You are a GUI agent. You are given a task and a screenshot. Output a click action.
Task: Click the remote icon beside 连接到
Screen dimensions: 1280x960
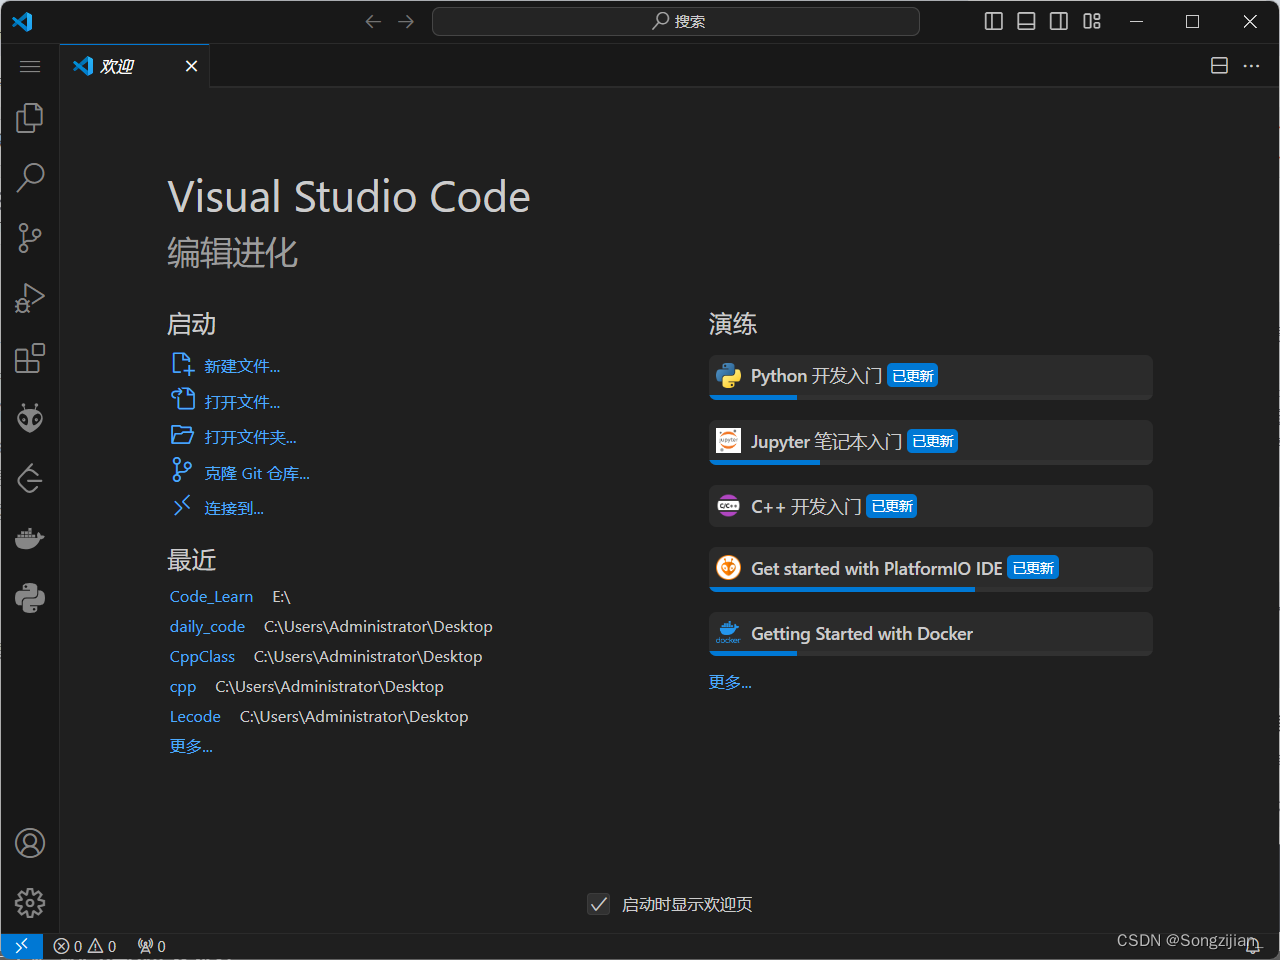point(182,506)
